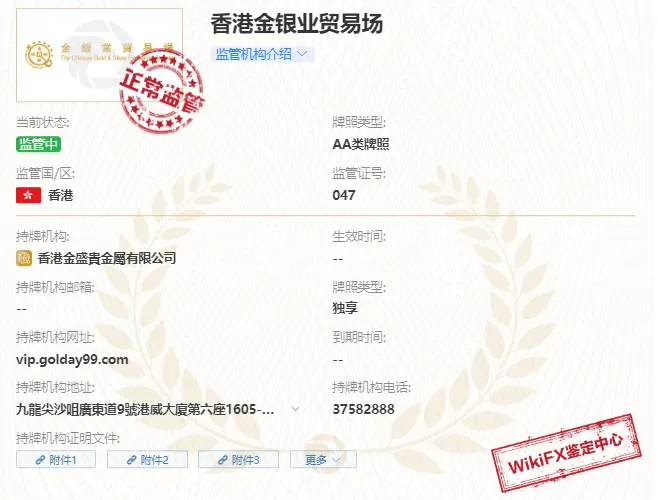Click the 当前状态 label
Screen dimensions: 658x500
tap(43, 123)
